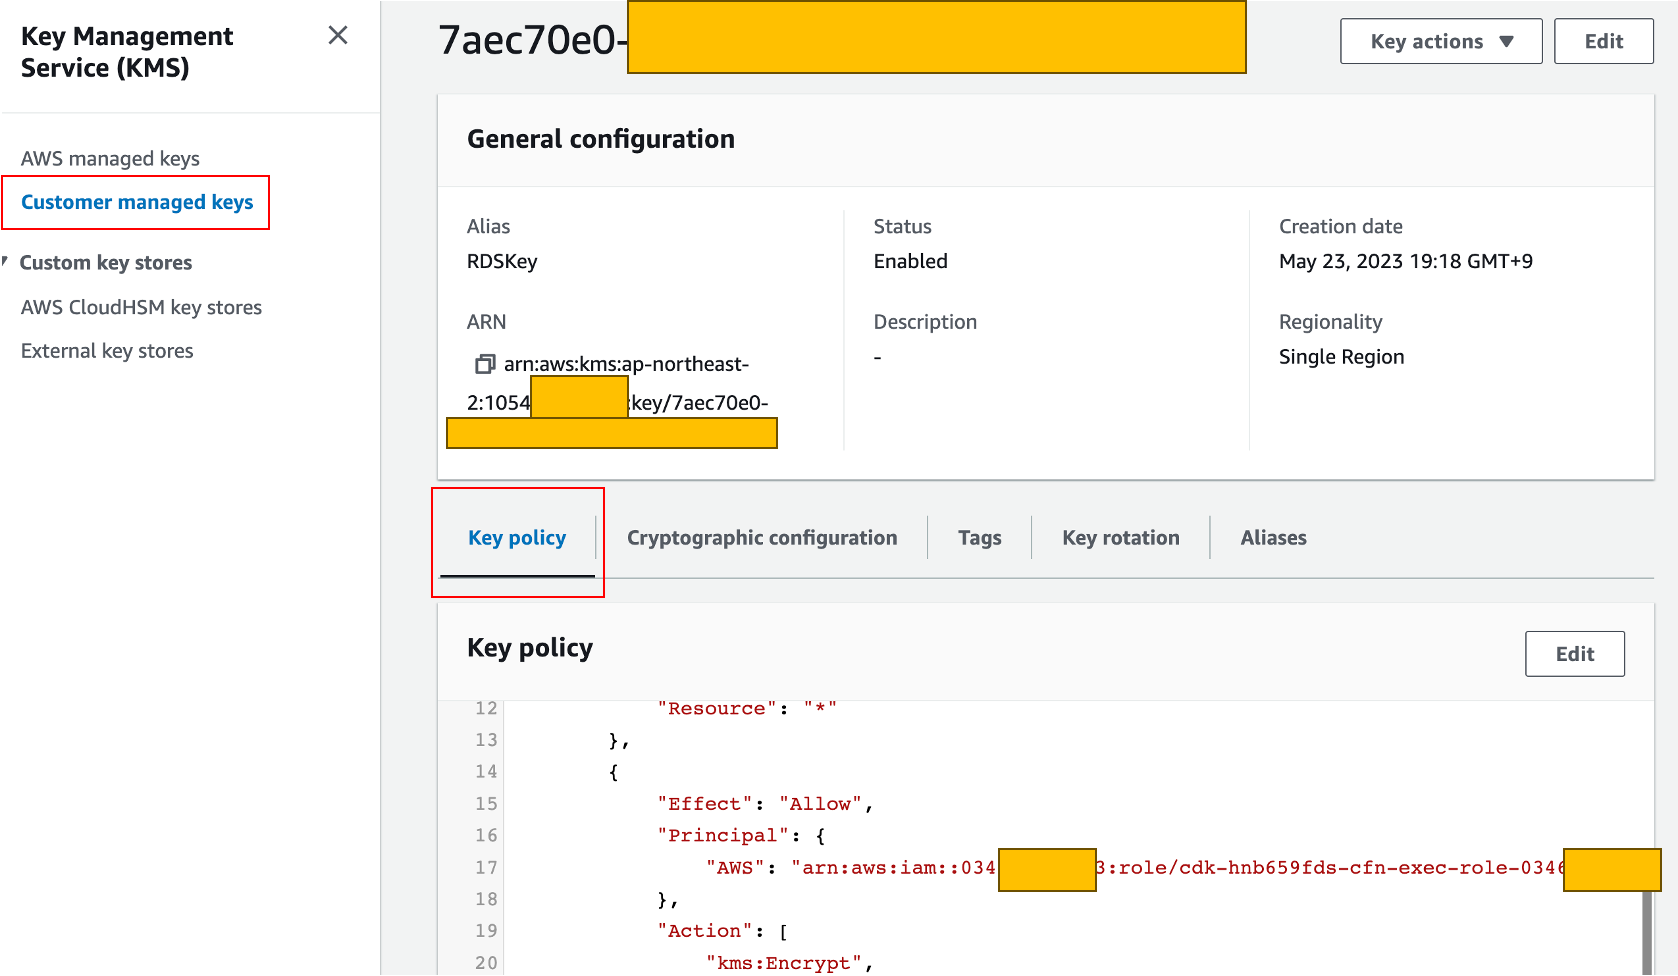Open AWS CloudHSM key stores
1678x976 pixels.
point(141,307)
